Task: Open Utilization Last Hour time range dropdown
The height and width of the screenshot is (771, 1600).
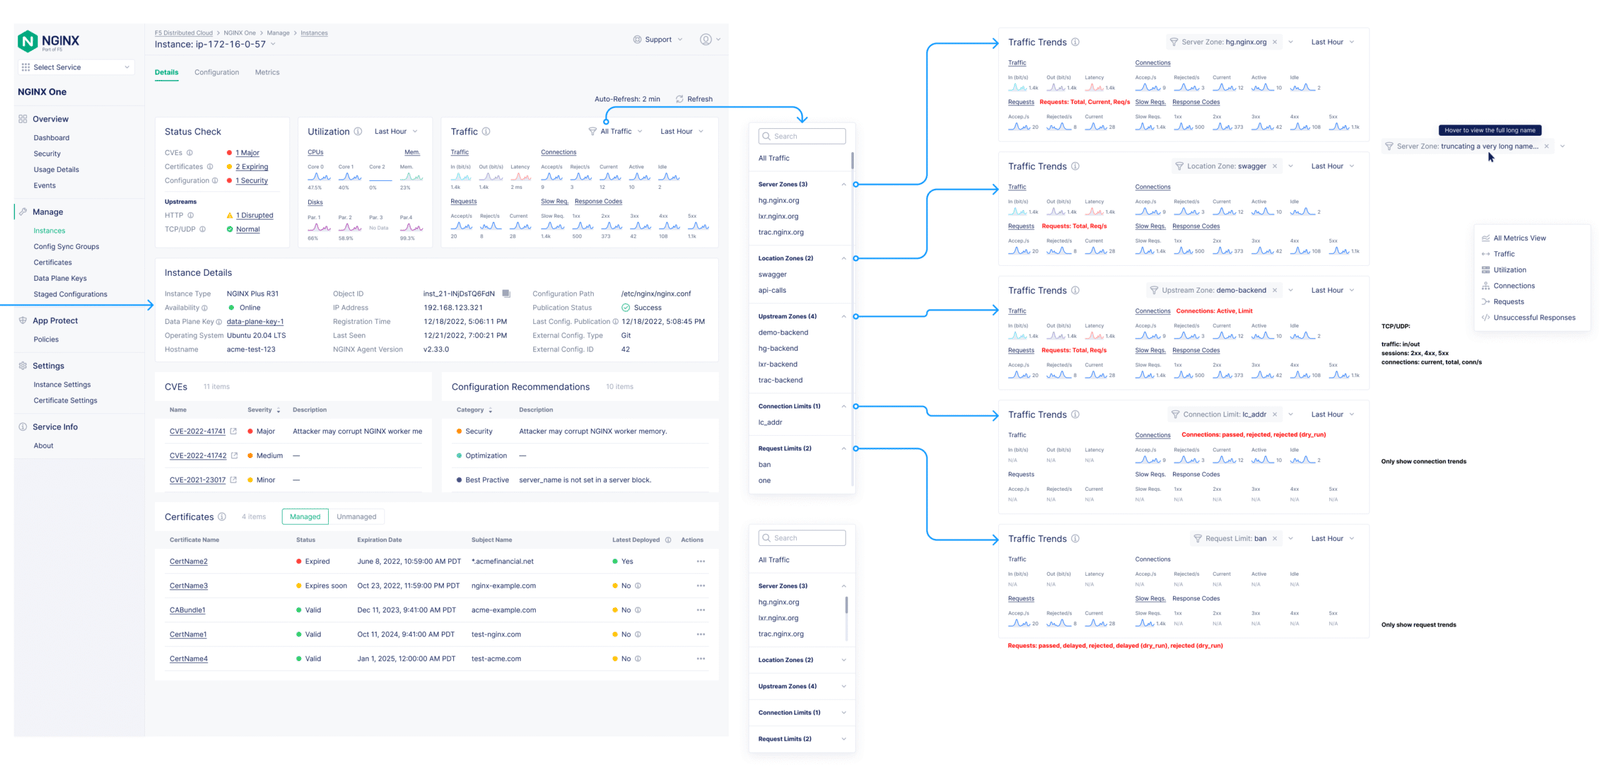Action: 396,132
